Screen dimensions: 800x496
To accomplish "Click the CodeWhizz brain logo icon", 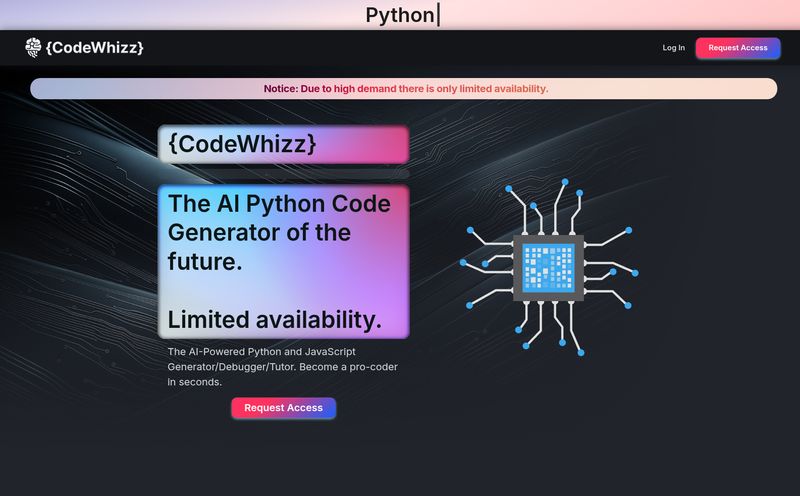I will coord(33,47).
